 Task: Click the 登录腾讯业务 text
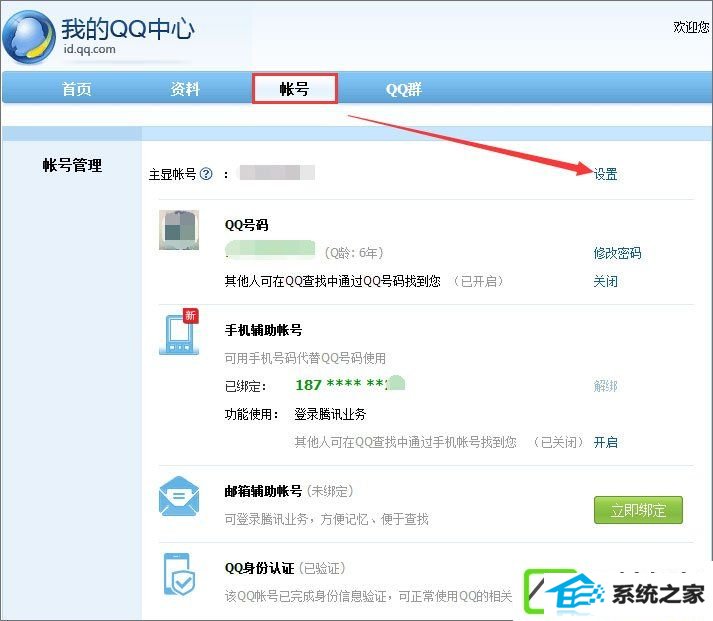tap(330, 414)
